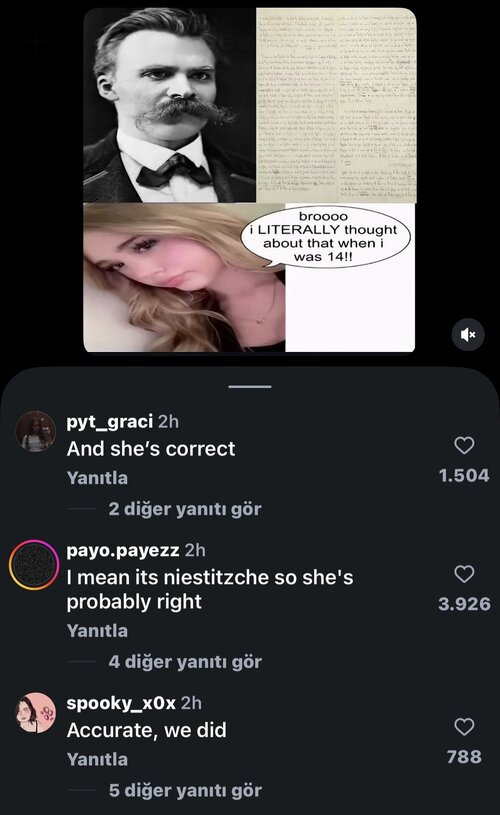Open spooky_x0x's profile avatar
The image size is (500, 815).
click(x=35, y=713)
